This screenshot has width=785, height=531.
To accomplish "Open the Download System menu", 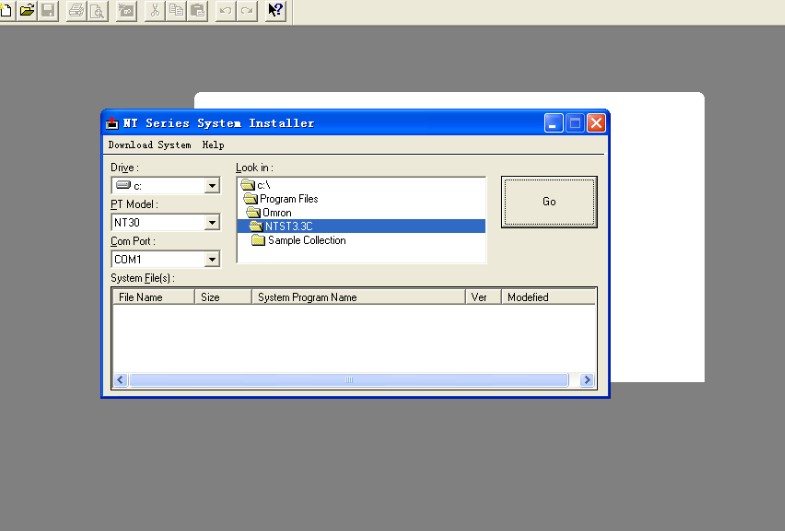I will (150, 145).
